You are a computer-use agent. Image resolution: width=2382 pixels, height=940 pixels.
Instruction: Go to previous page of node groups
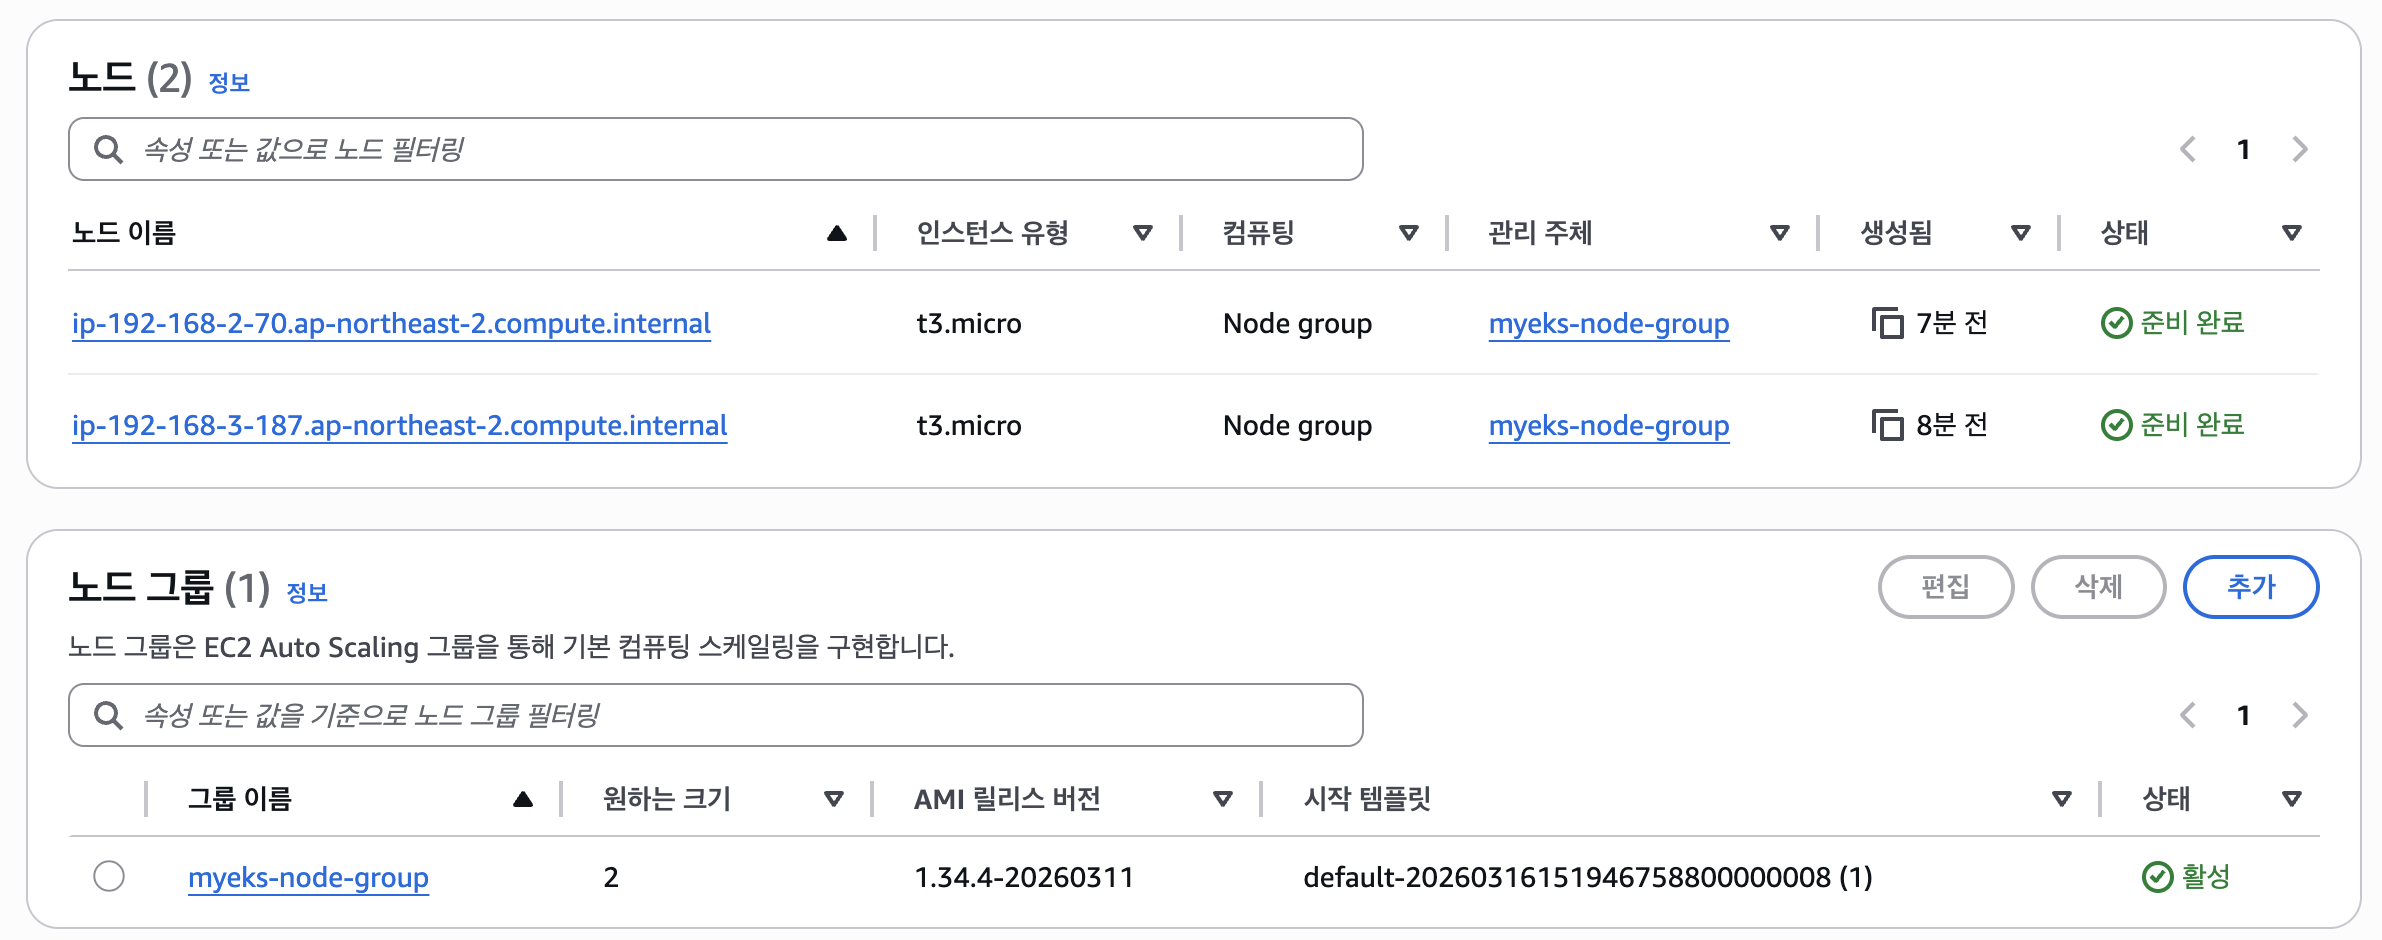click(x=2188, y=716)
